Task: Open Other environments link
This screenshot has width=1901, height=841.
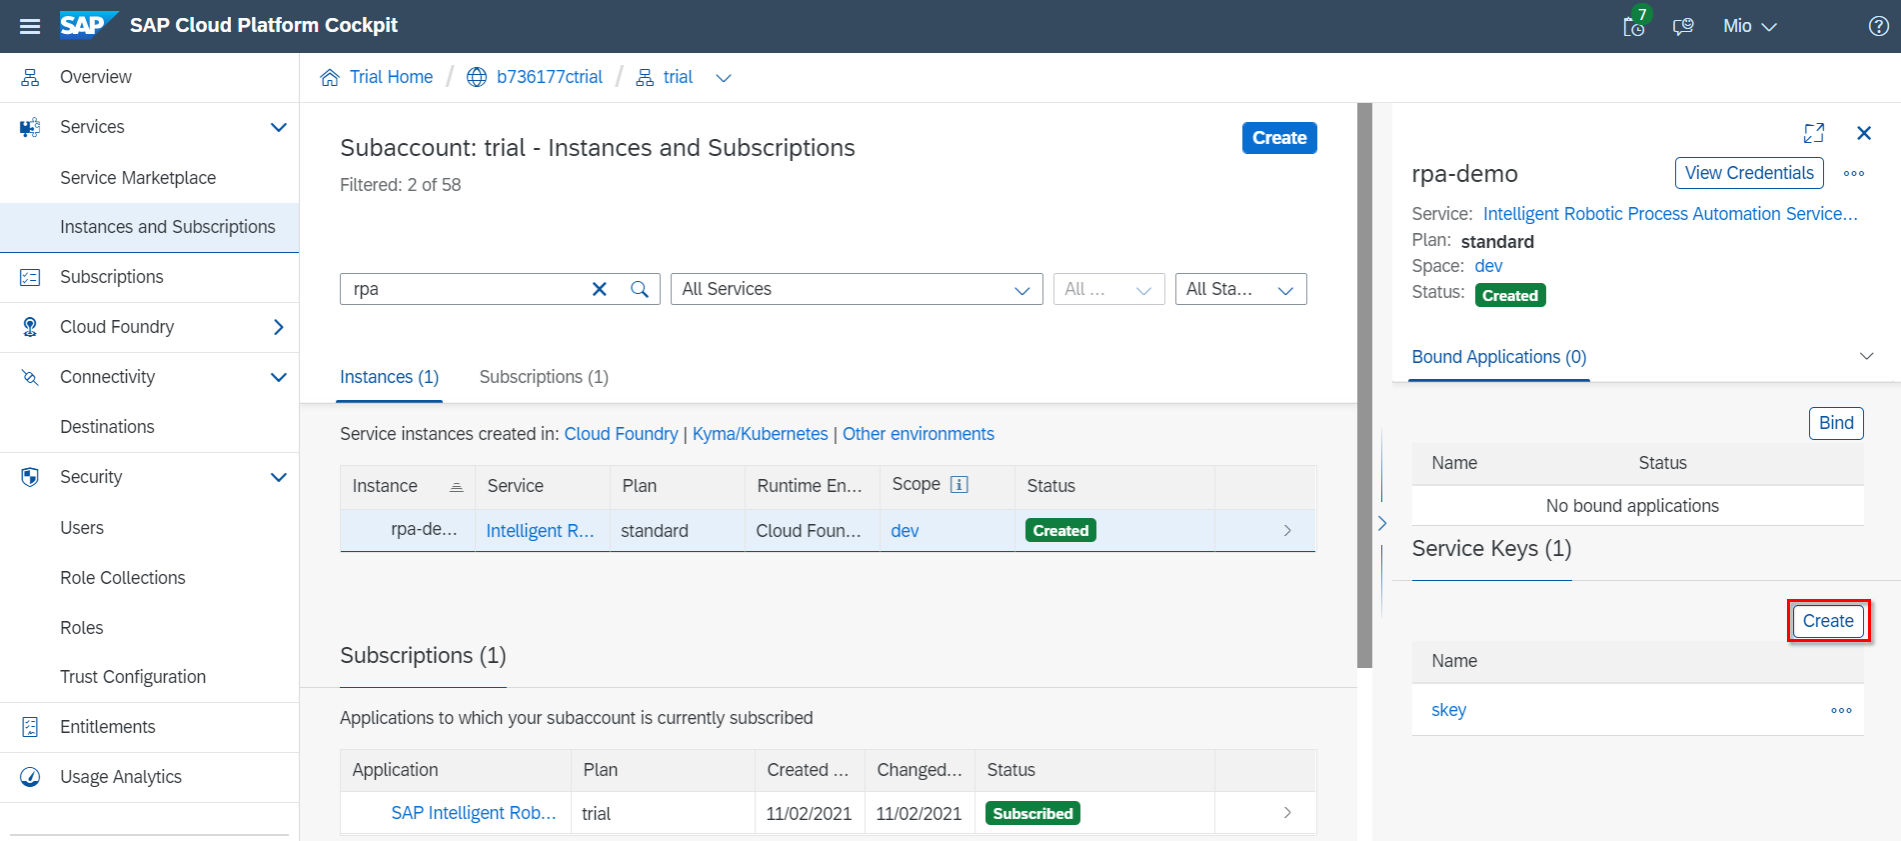Action: click(x=918, y=434)
